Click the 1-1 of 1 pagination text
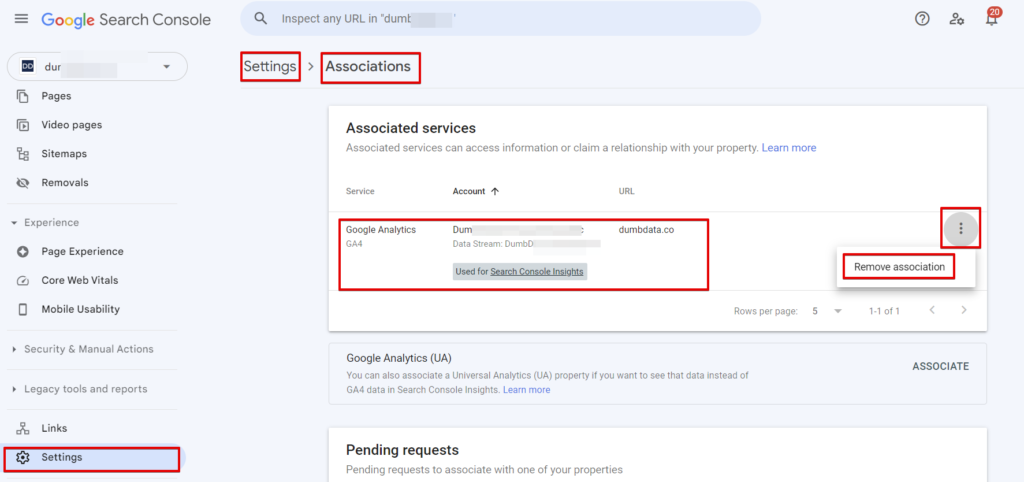Image resolution: width=1024 pixels, height=482 pixels. click(884, 311)
